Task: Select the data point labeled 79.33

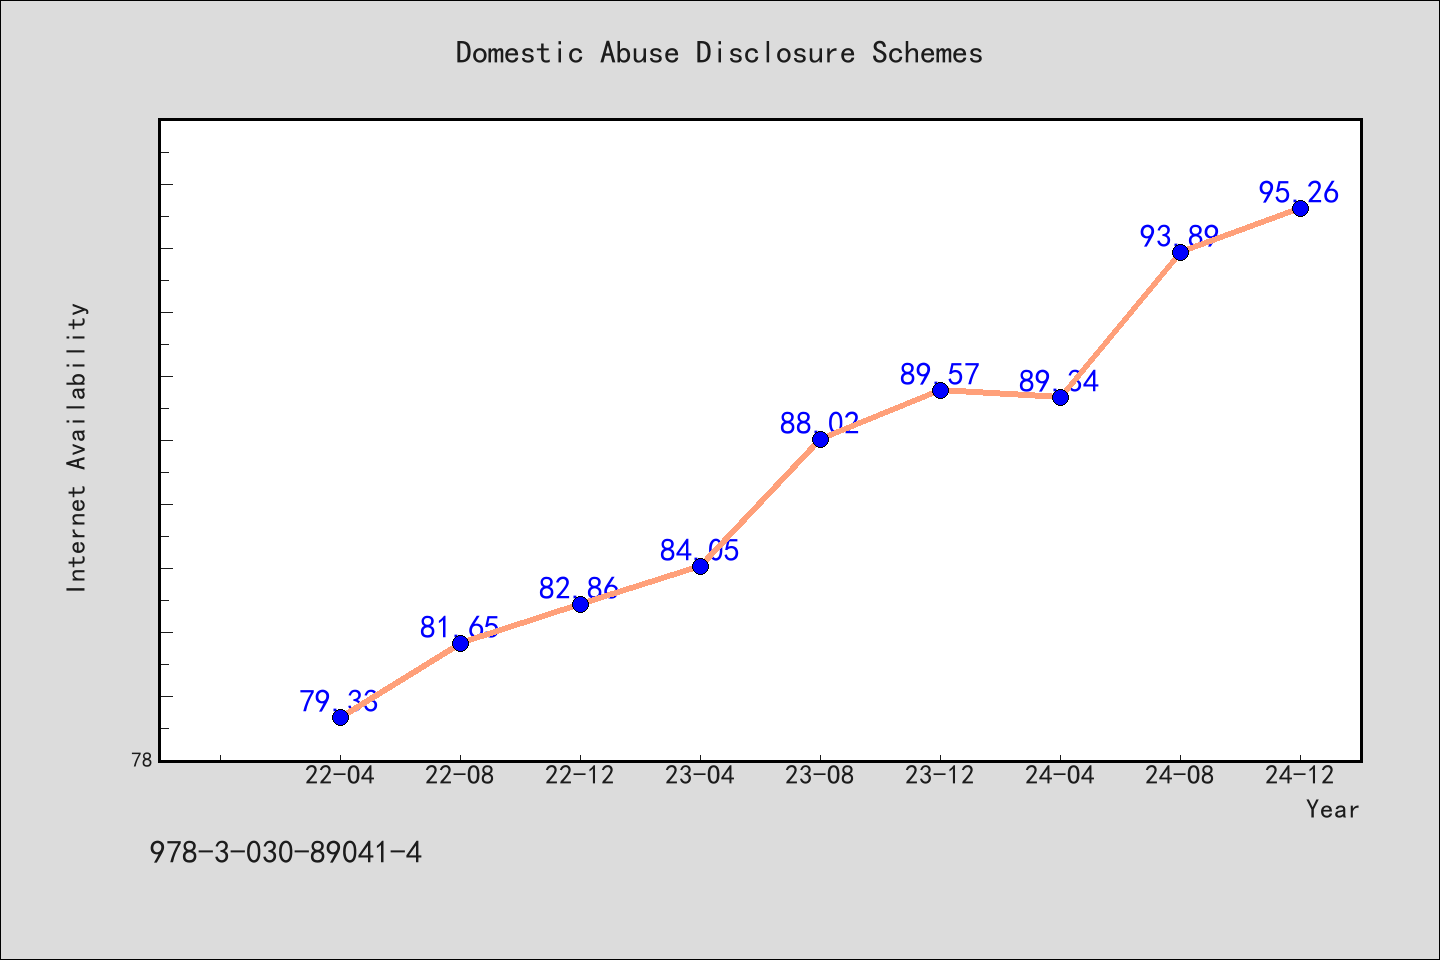Action: pos(340,717)
